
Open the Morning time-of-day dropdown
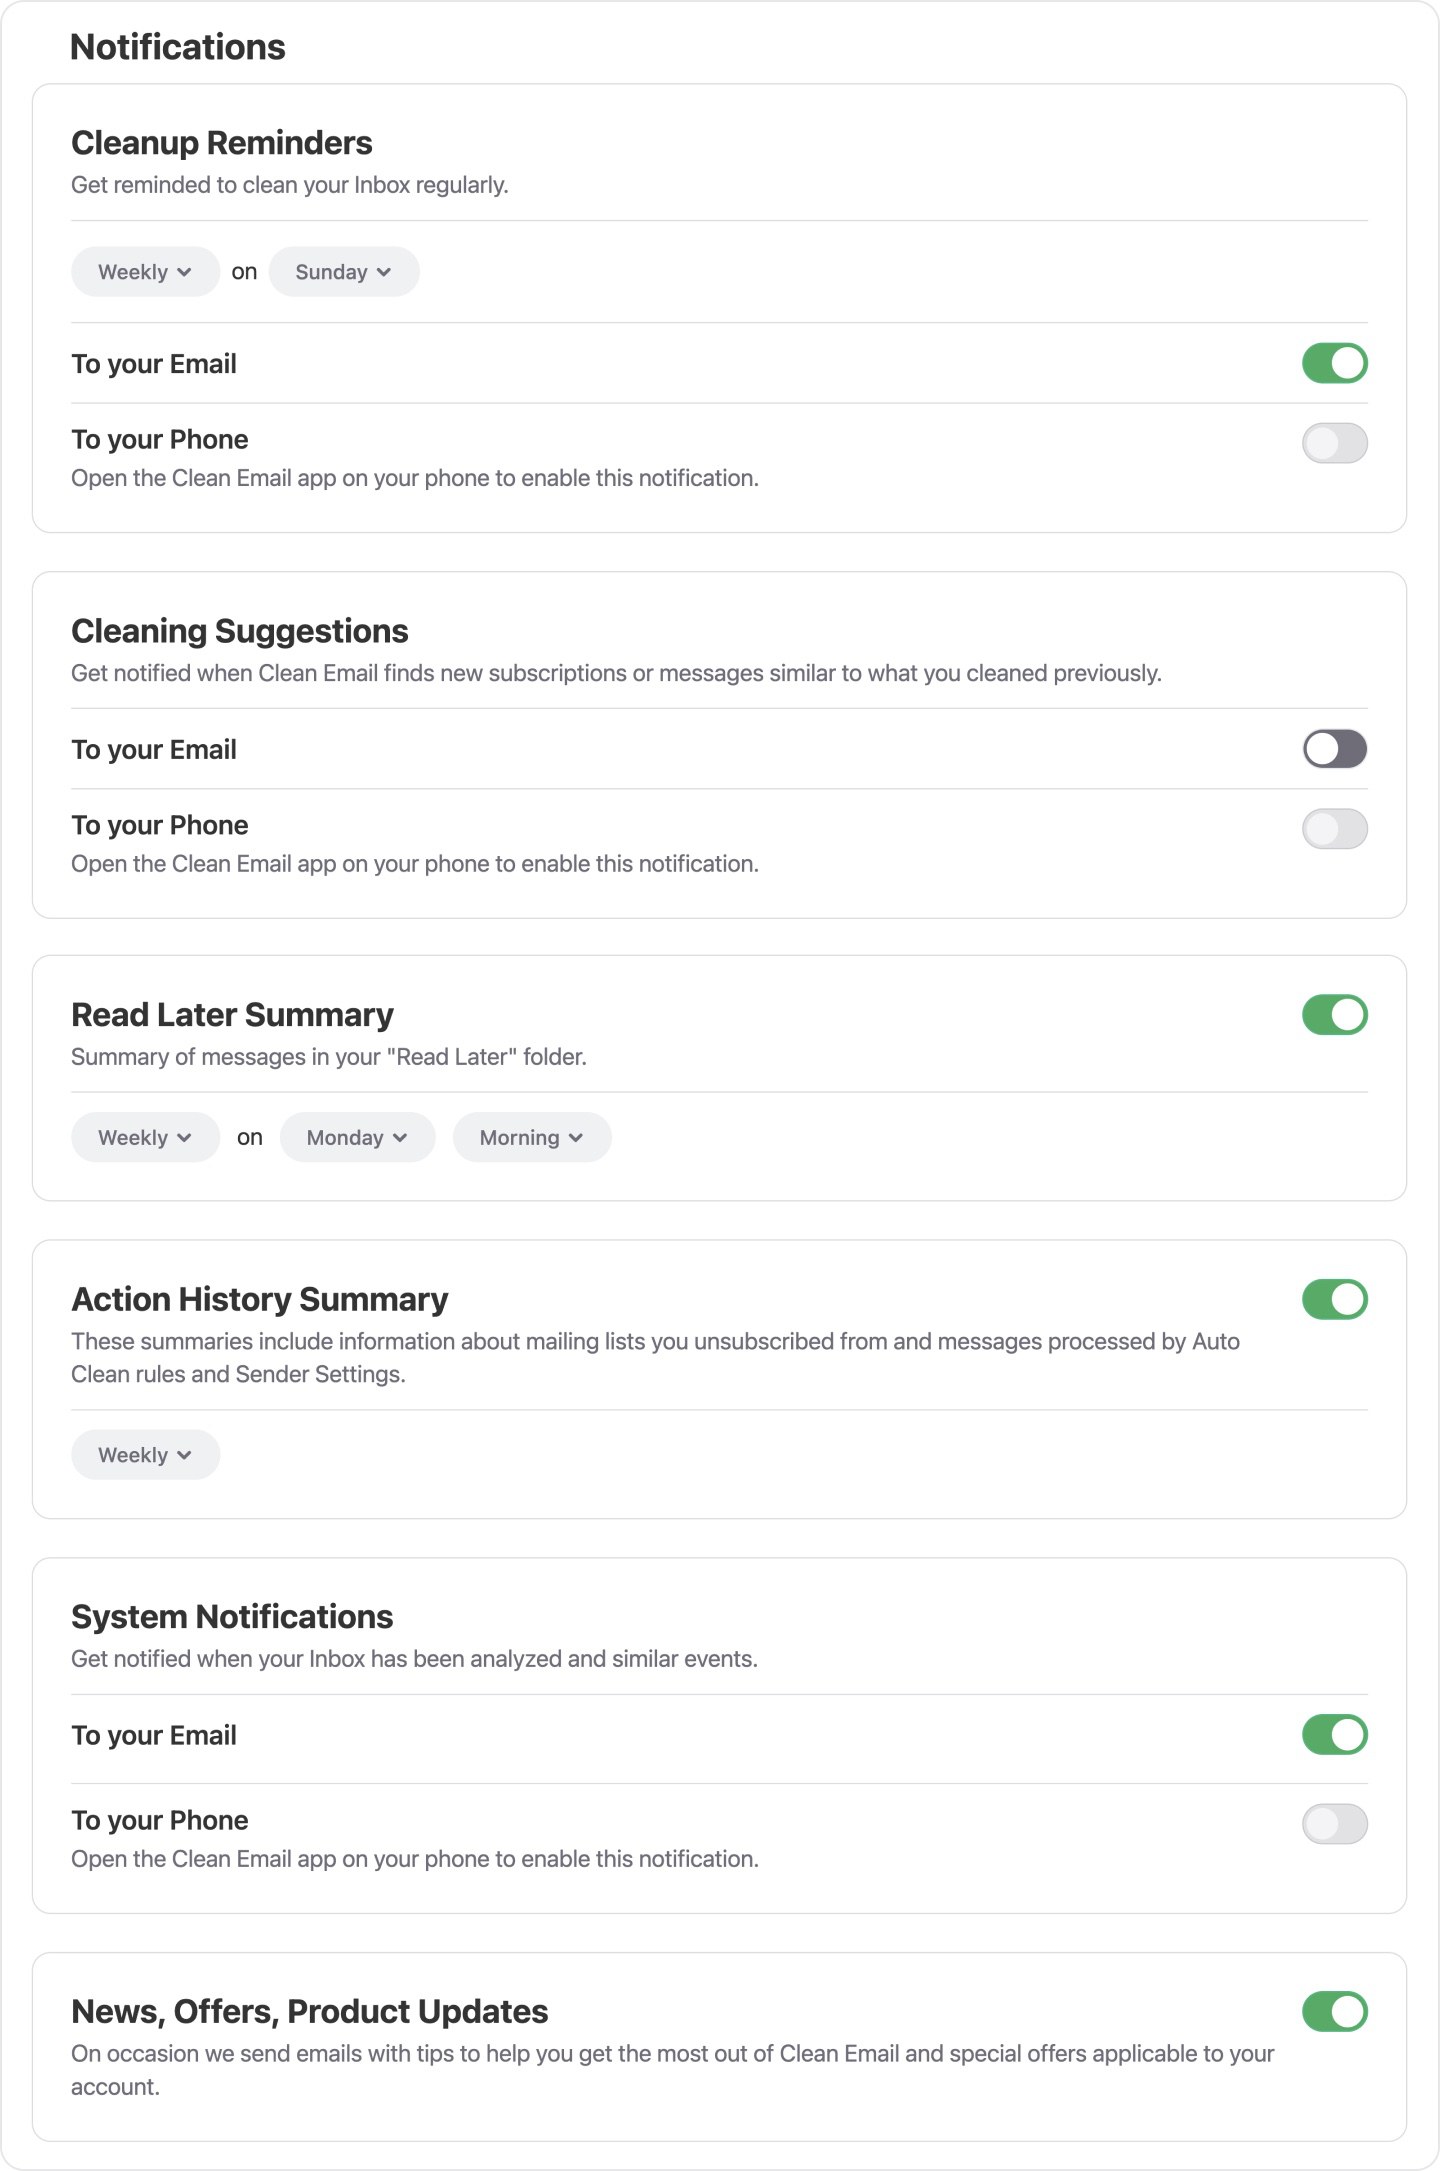pos(530,1137)
